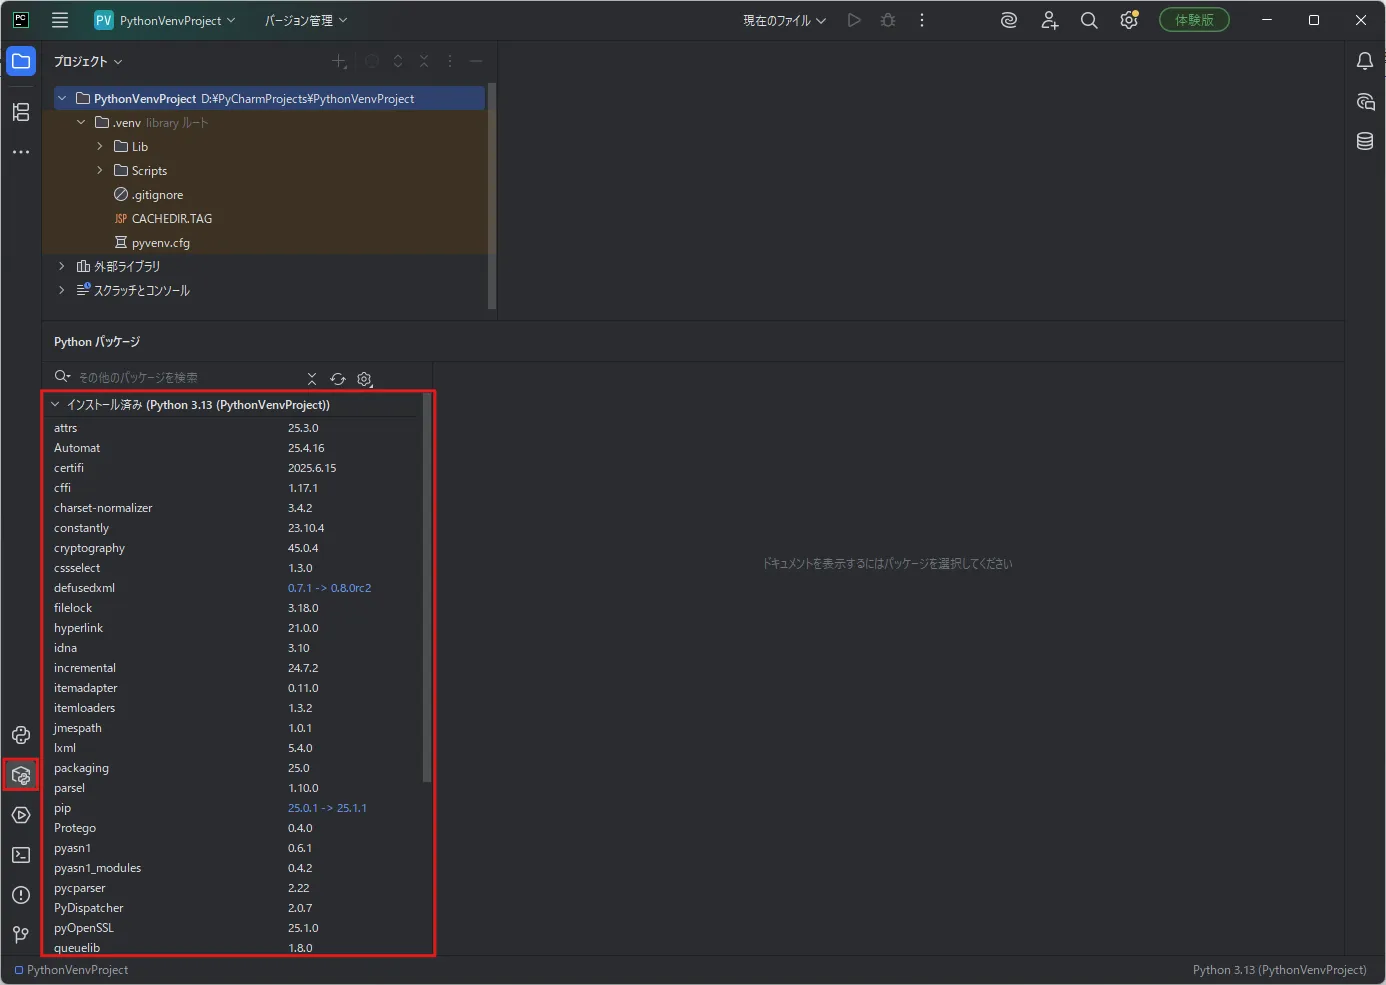Open package repositories settings gear
This screenshot has width=1386, height=985.
365,379
